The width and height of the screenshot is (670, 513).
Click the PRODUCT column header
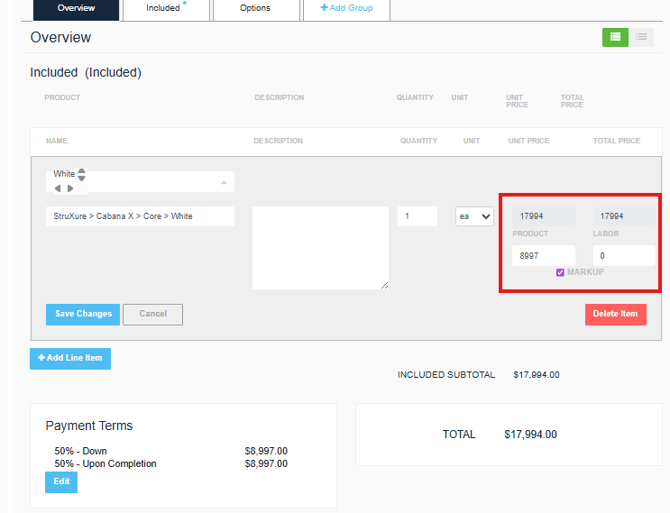62,98
